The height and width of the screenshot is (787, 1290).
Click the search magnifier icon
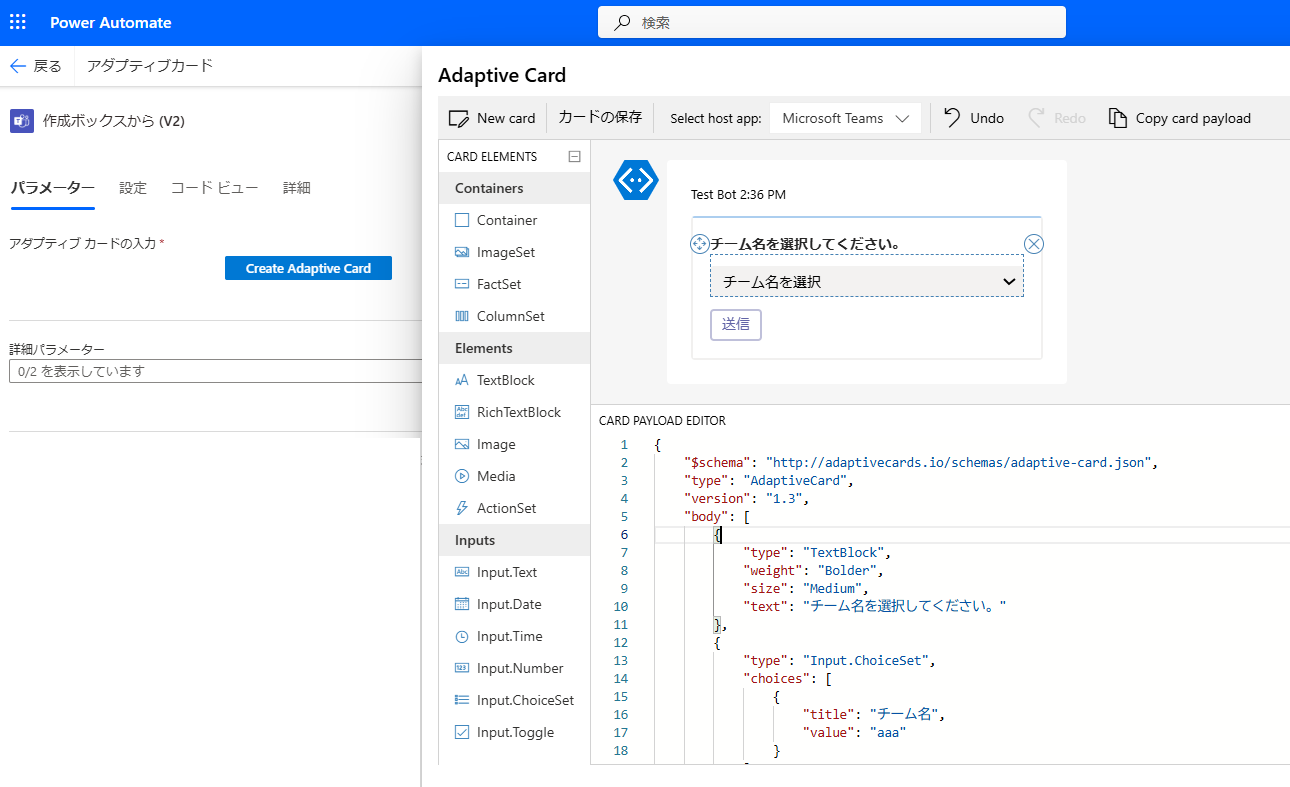(x=622, y=22)
